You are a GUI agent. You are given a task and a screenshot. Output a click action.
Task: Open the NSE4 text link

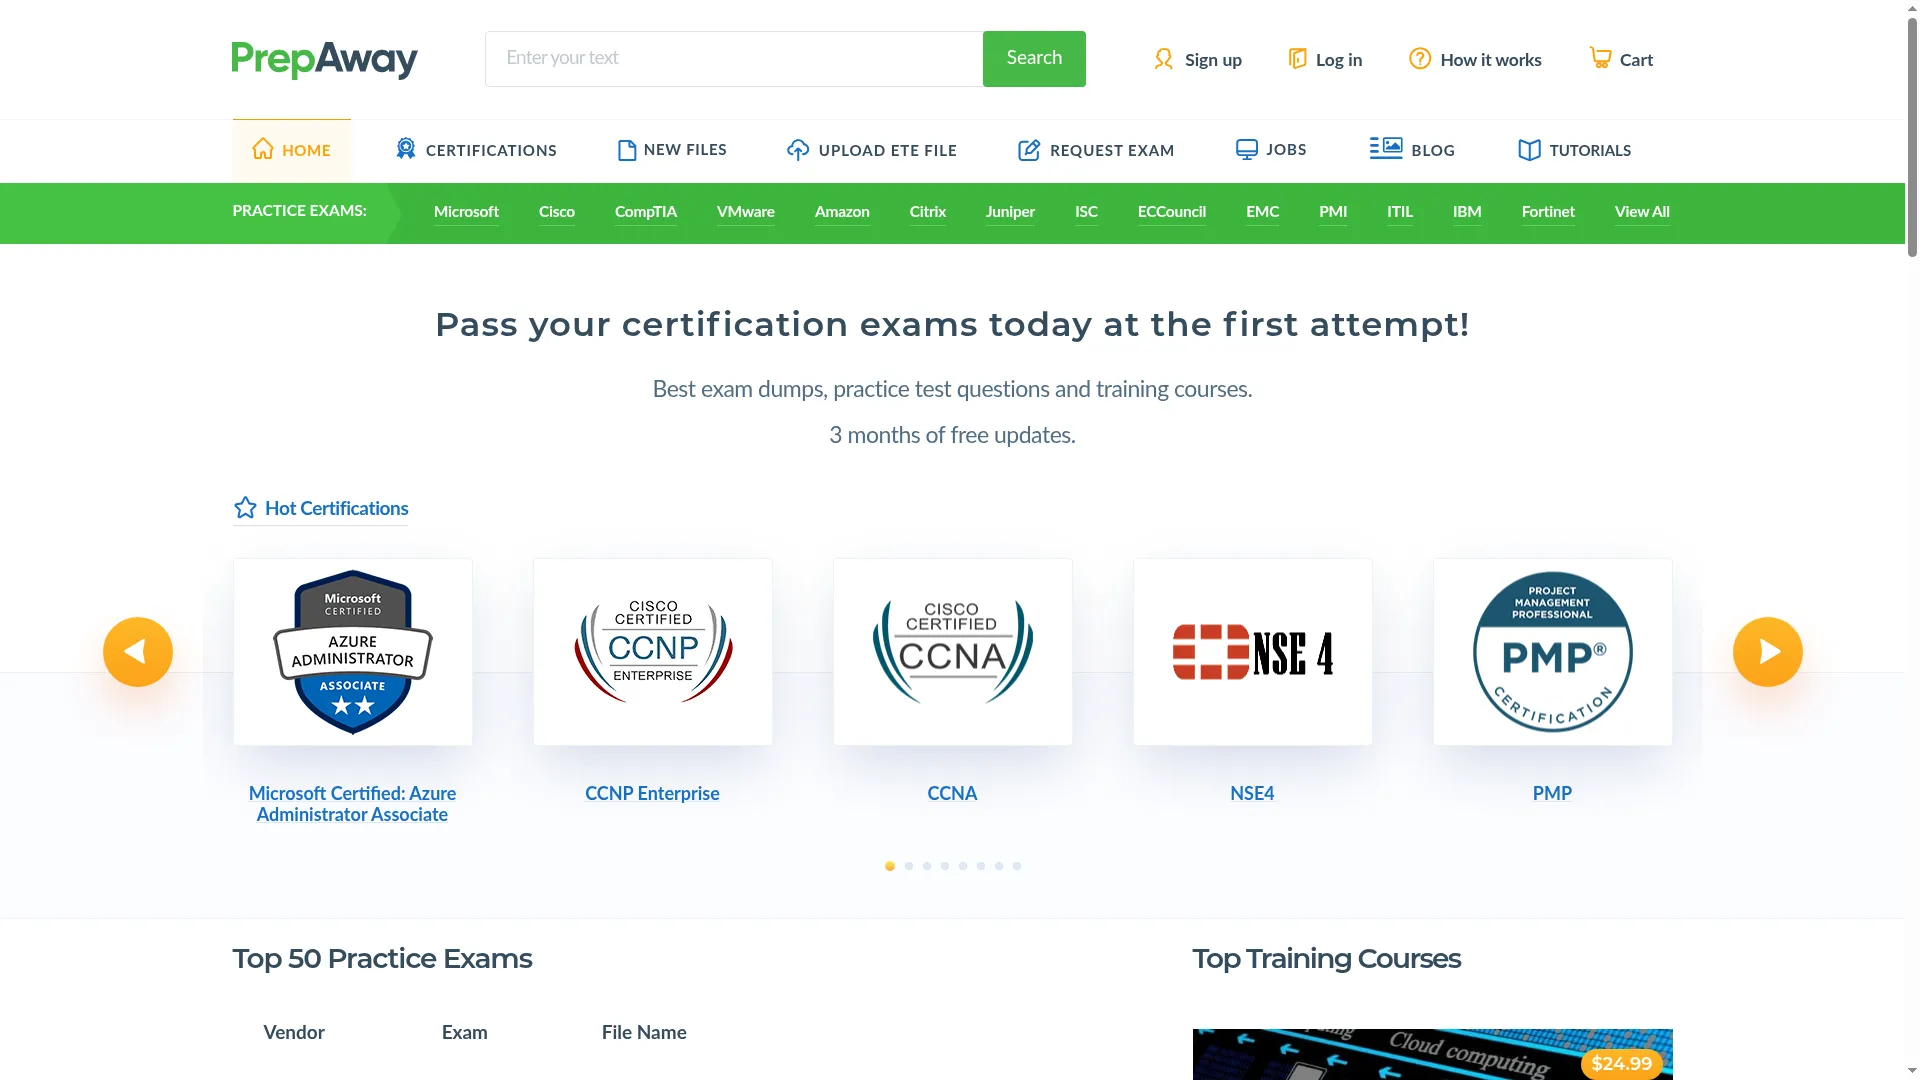click(1252, 793)
